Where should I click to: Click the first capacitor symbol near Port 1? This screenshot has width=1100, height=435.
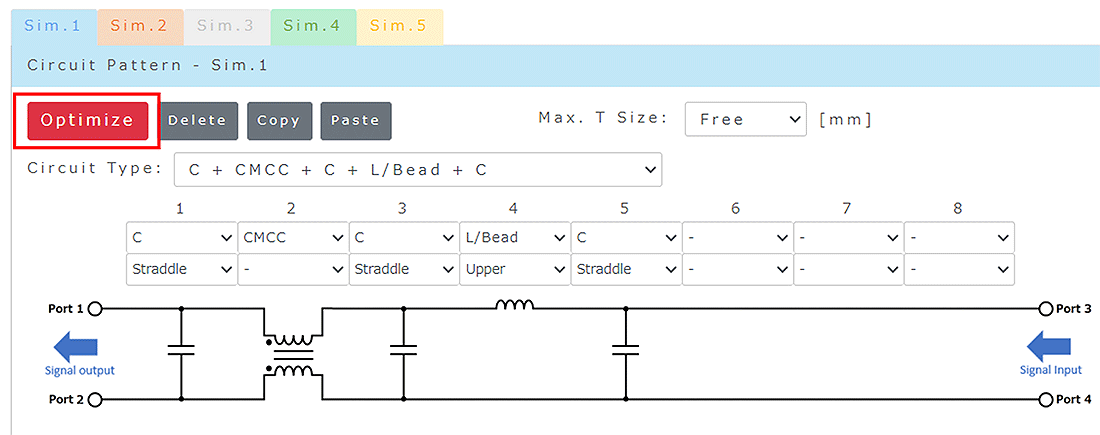pos(181,349)
